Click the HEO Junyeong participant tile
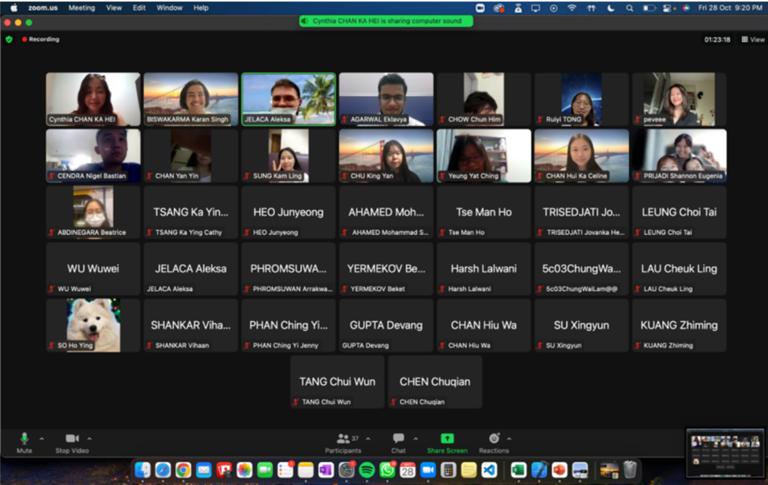 288,212
